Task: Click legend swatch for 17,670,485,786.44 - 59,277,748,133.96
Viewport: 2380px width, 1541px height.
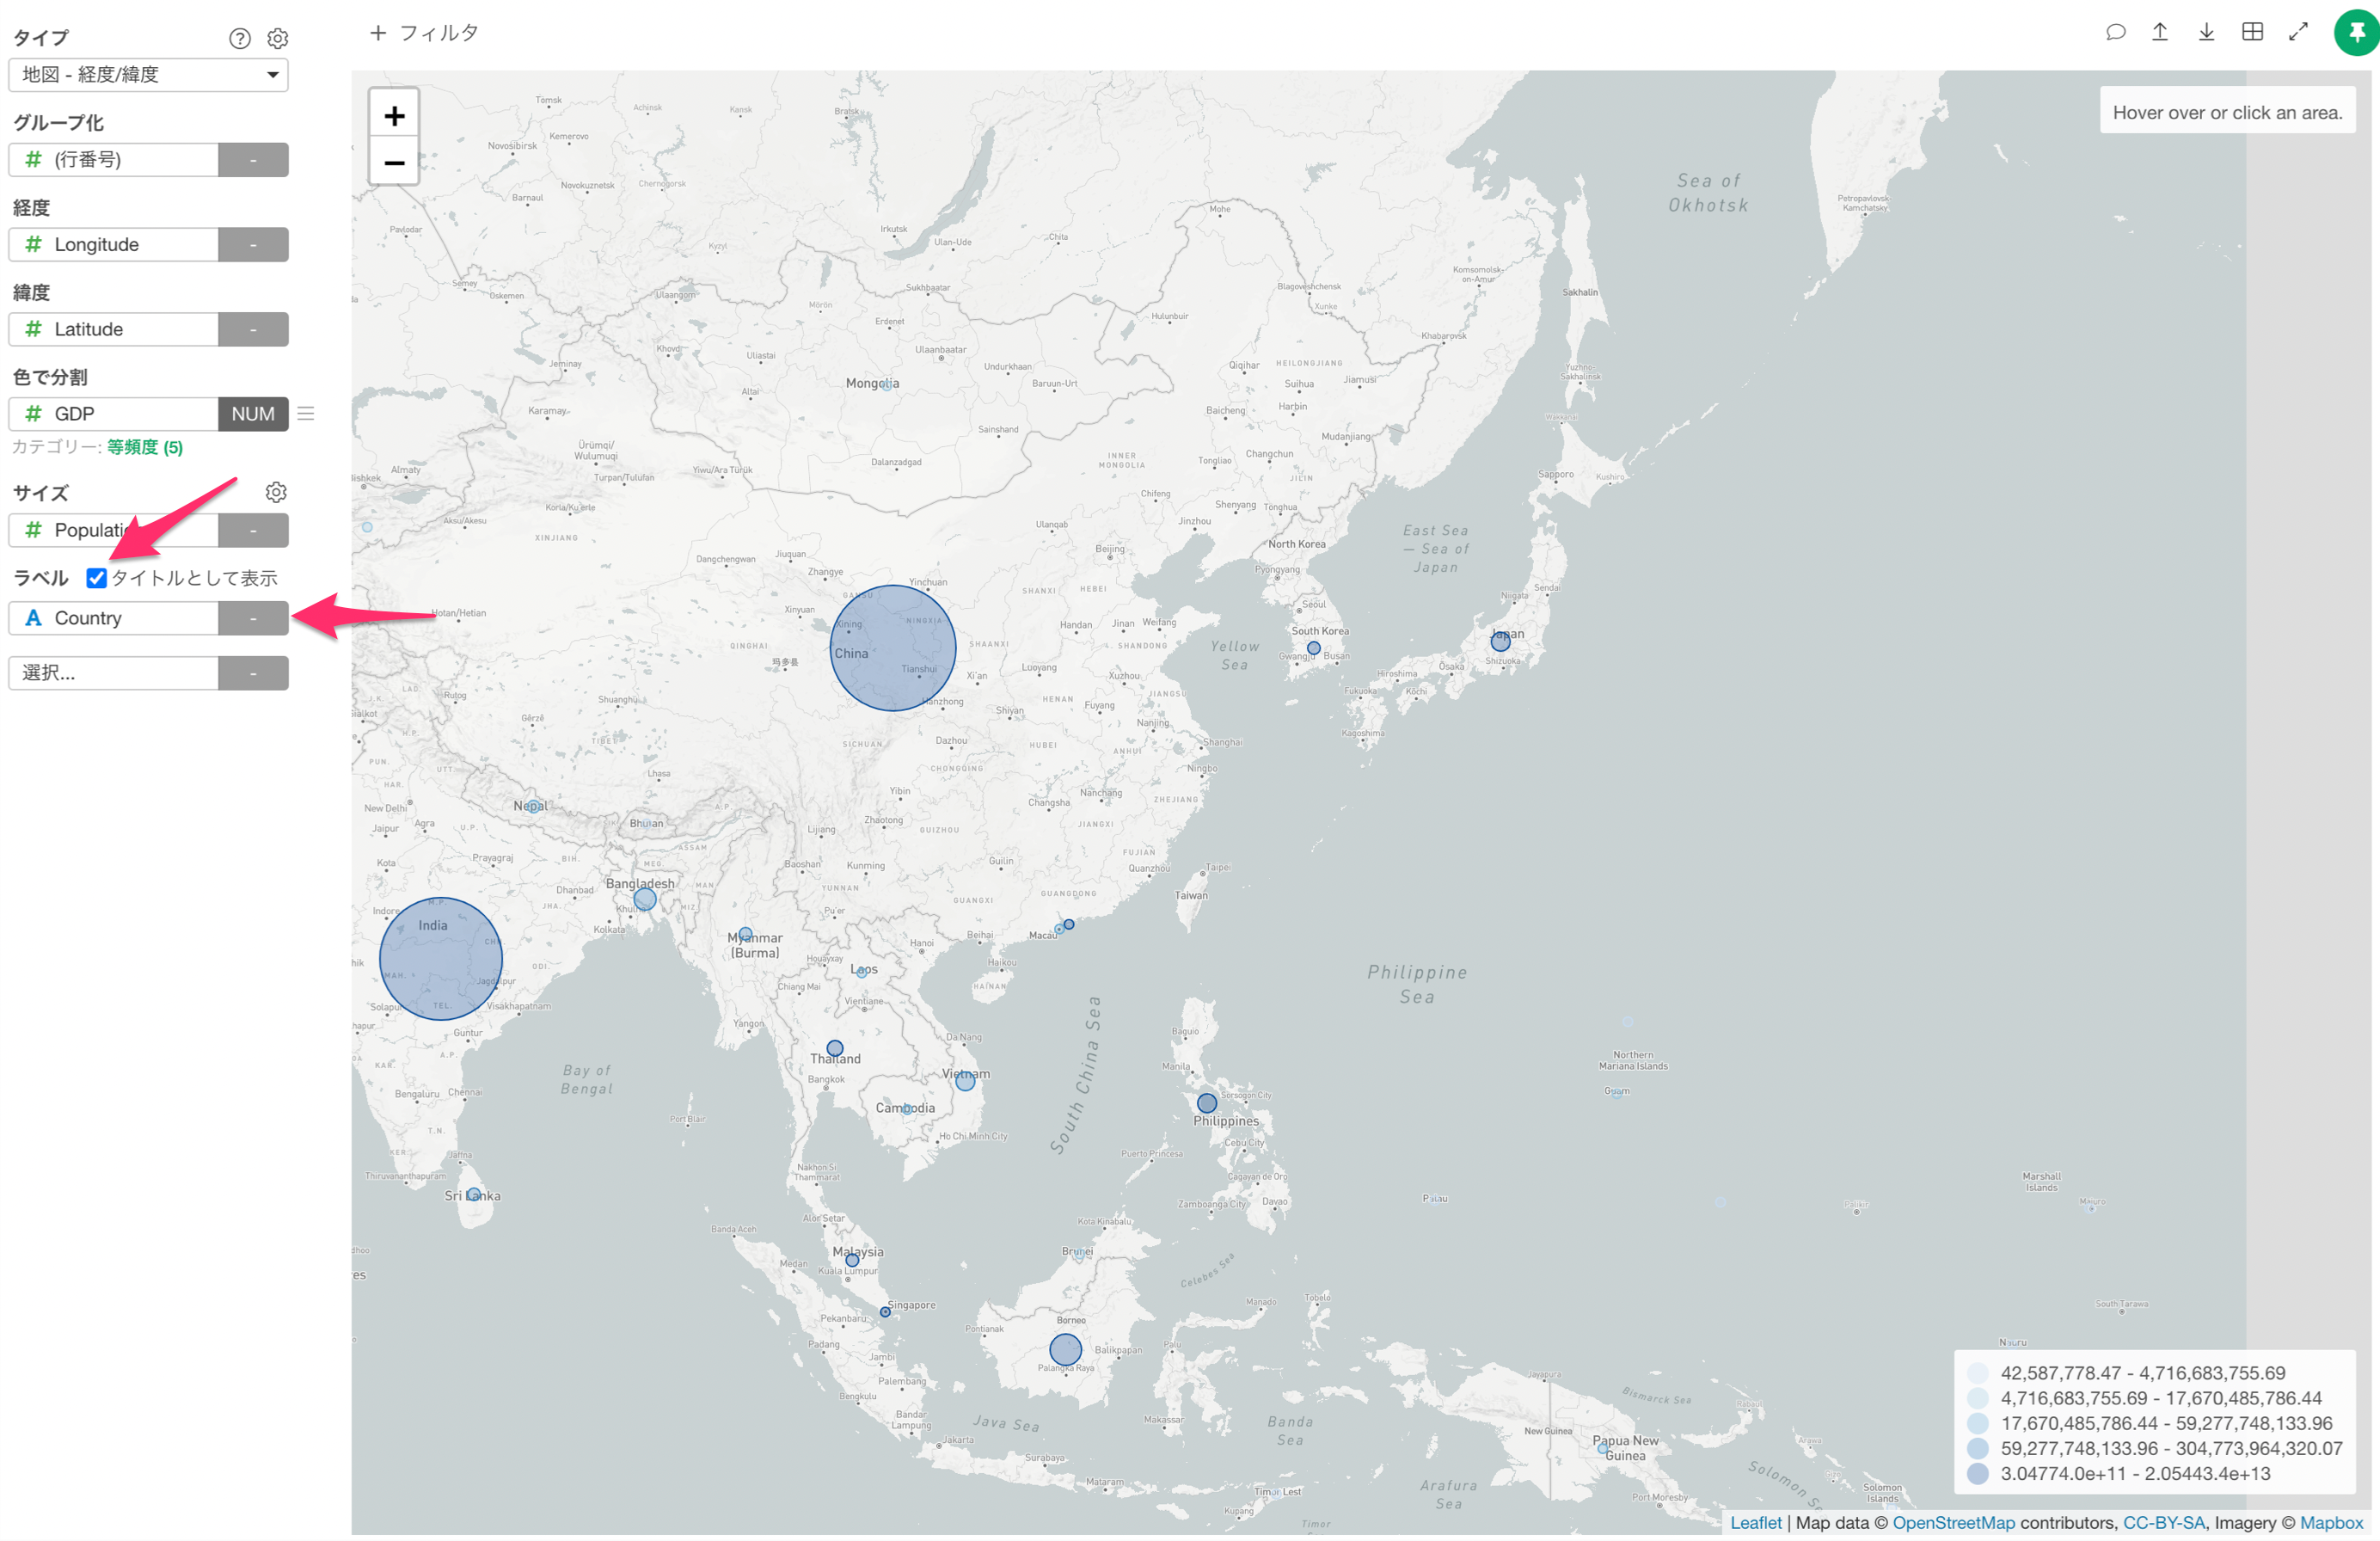Action: click(x=1977, y=1423)
